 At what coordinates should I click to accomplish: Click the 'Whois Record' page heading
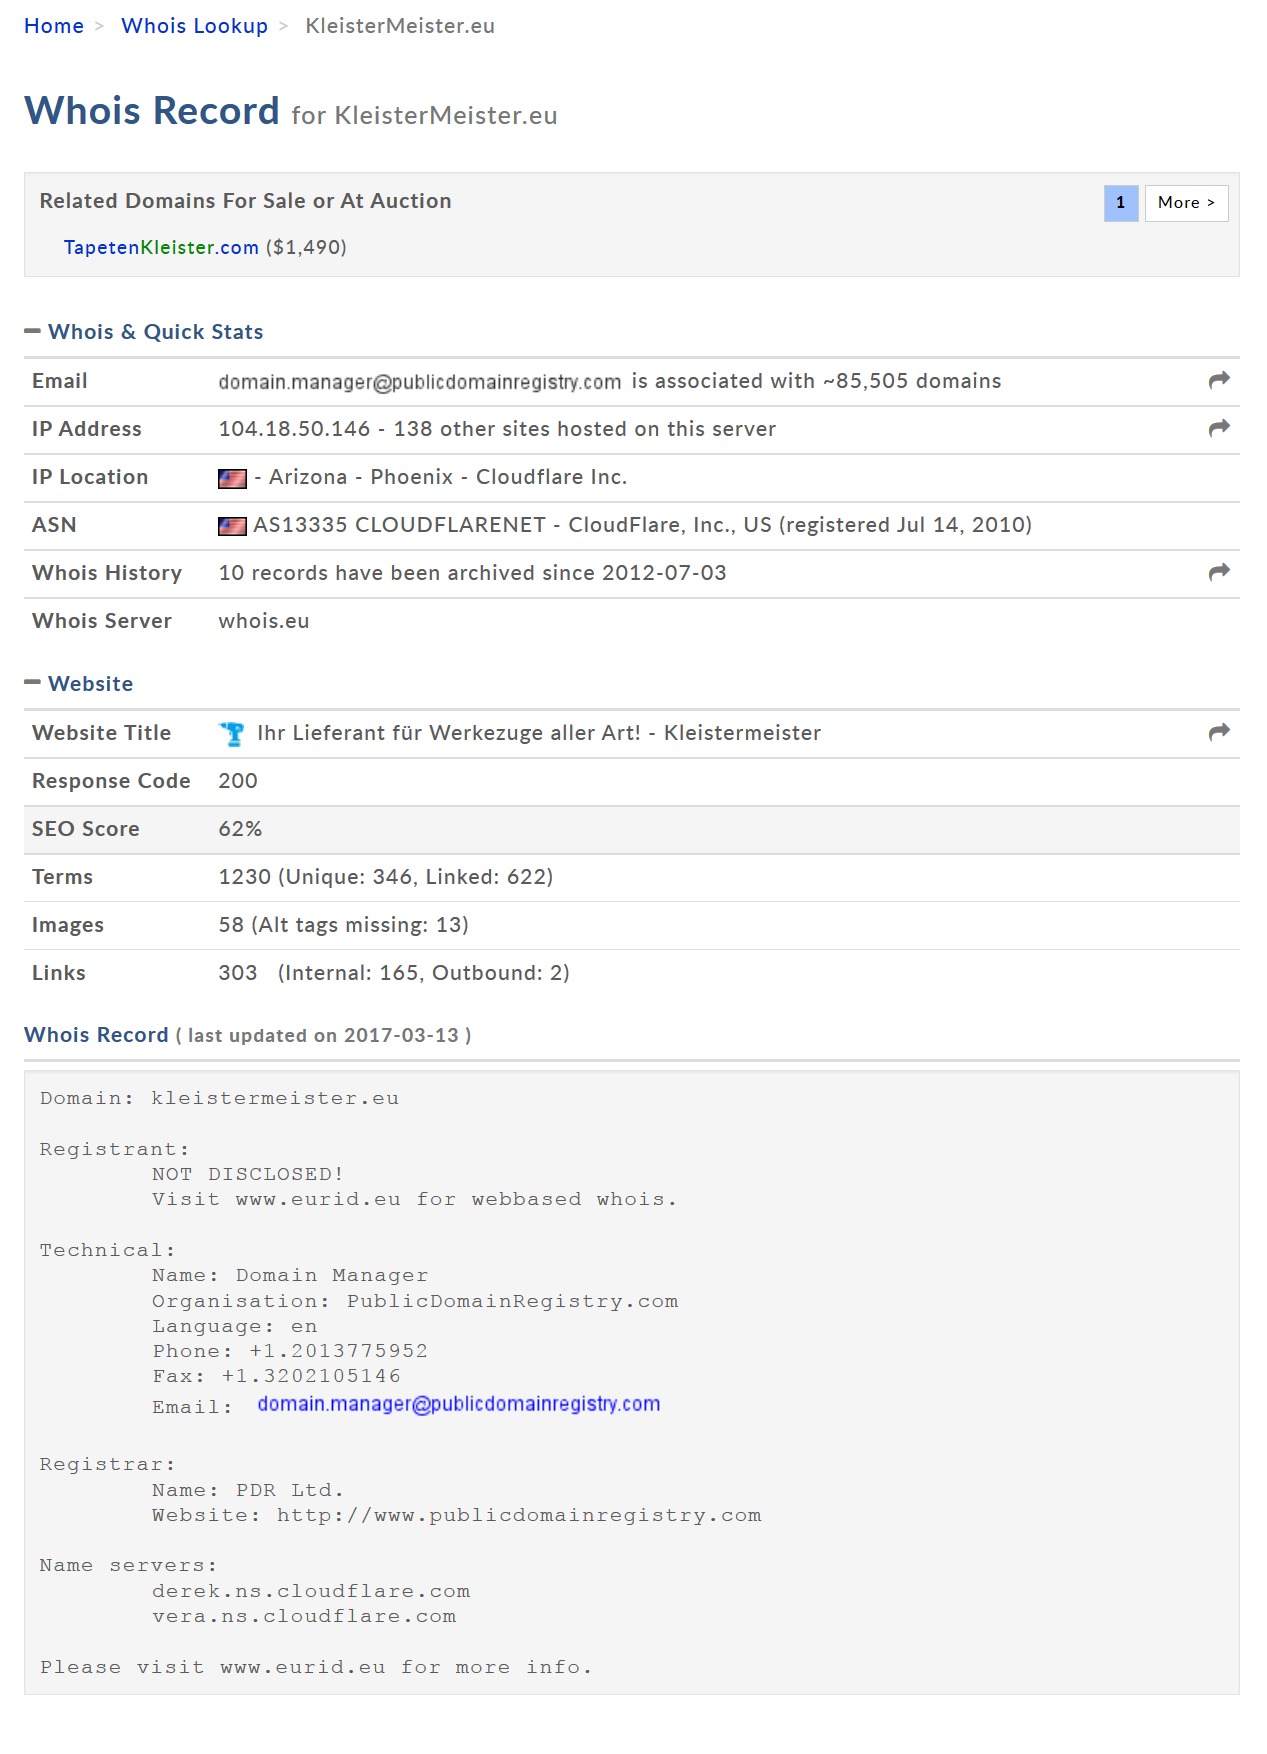152,110
